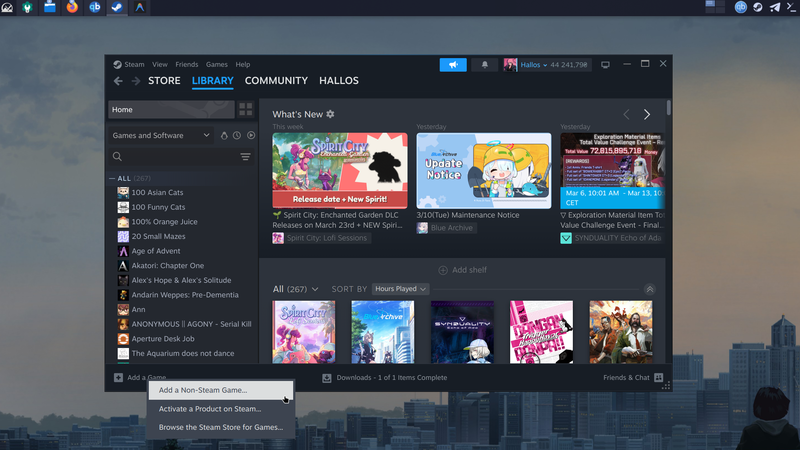Show previous What's New items arrow

(x=627, y=114)
